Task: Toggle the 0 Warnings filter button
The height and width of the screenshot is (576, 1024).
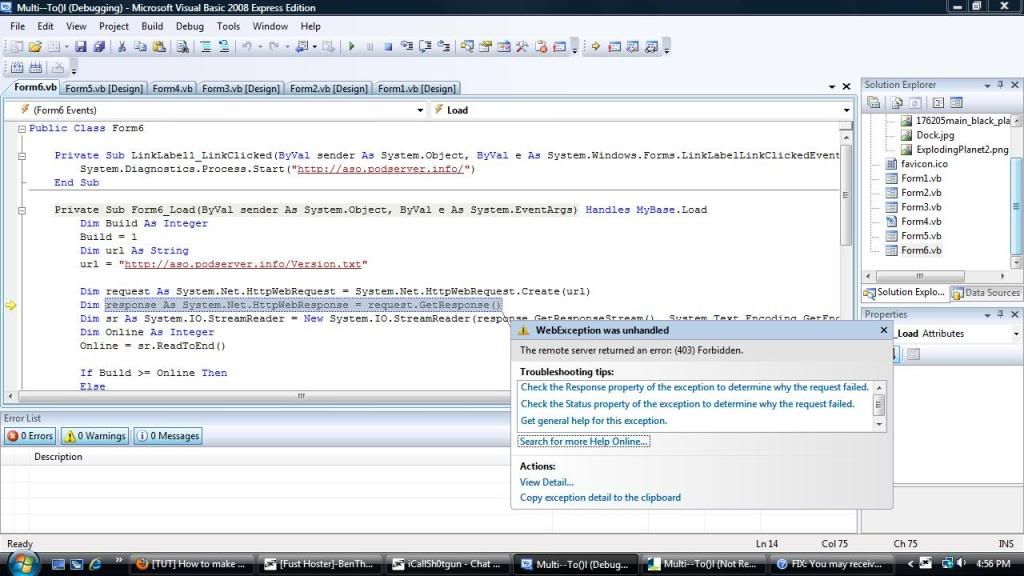Action: [95, 436]
